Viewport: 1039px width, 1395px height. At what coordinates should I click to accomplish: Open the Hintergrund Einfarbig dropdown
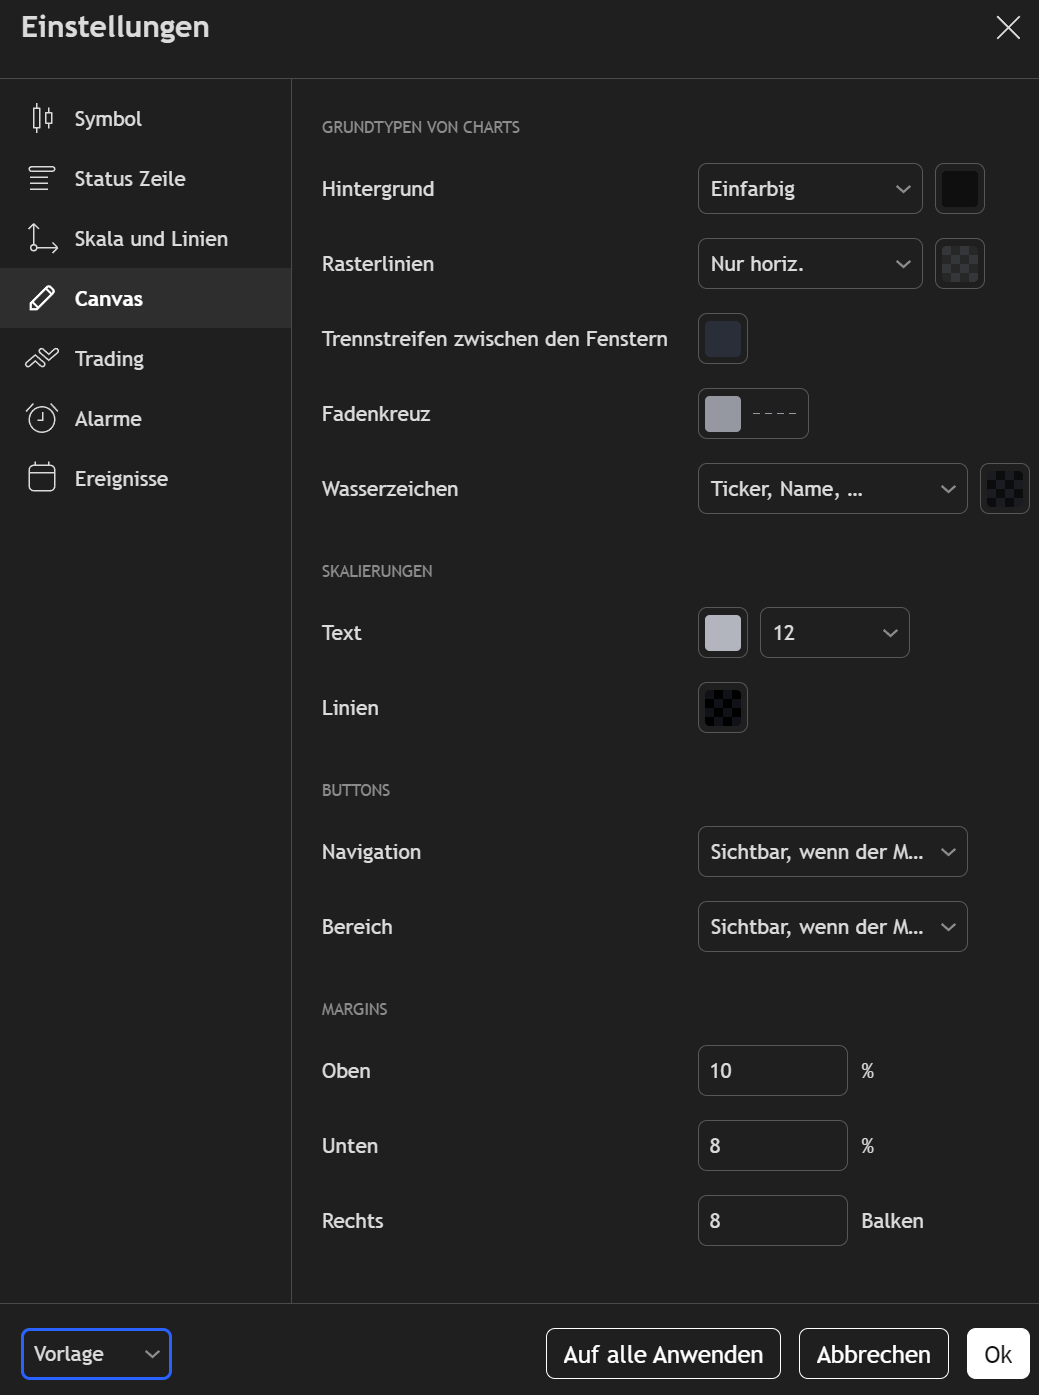click(x=809, y=189)
